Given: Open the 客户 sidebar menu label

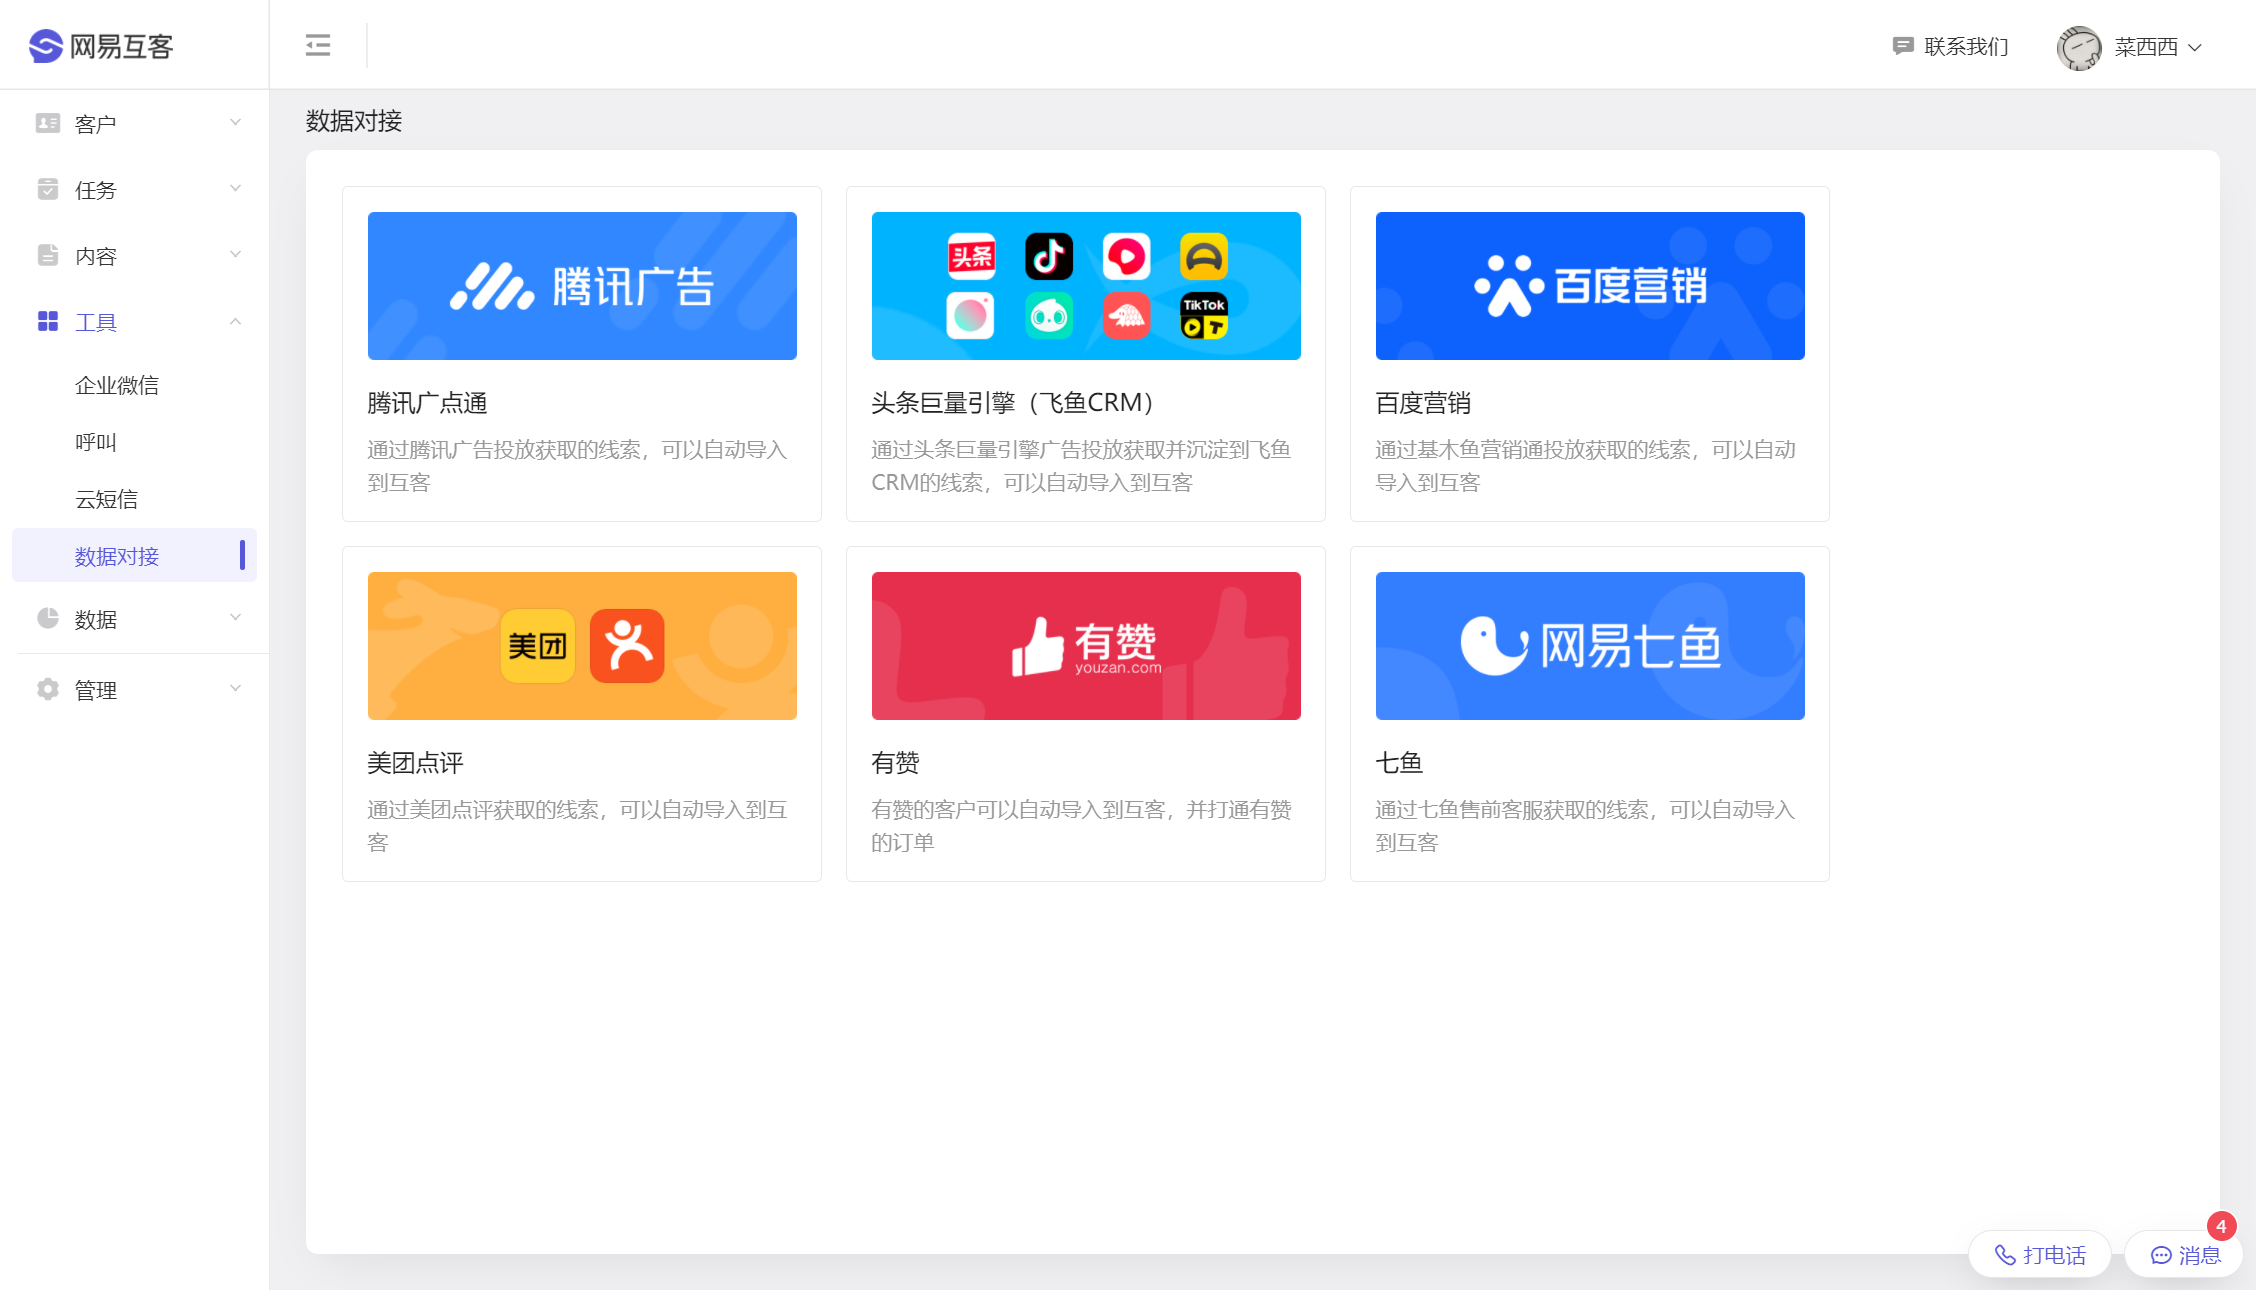Looking at the screenshot, I should point(96,124).
